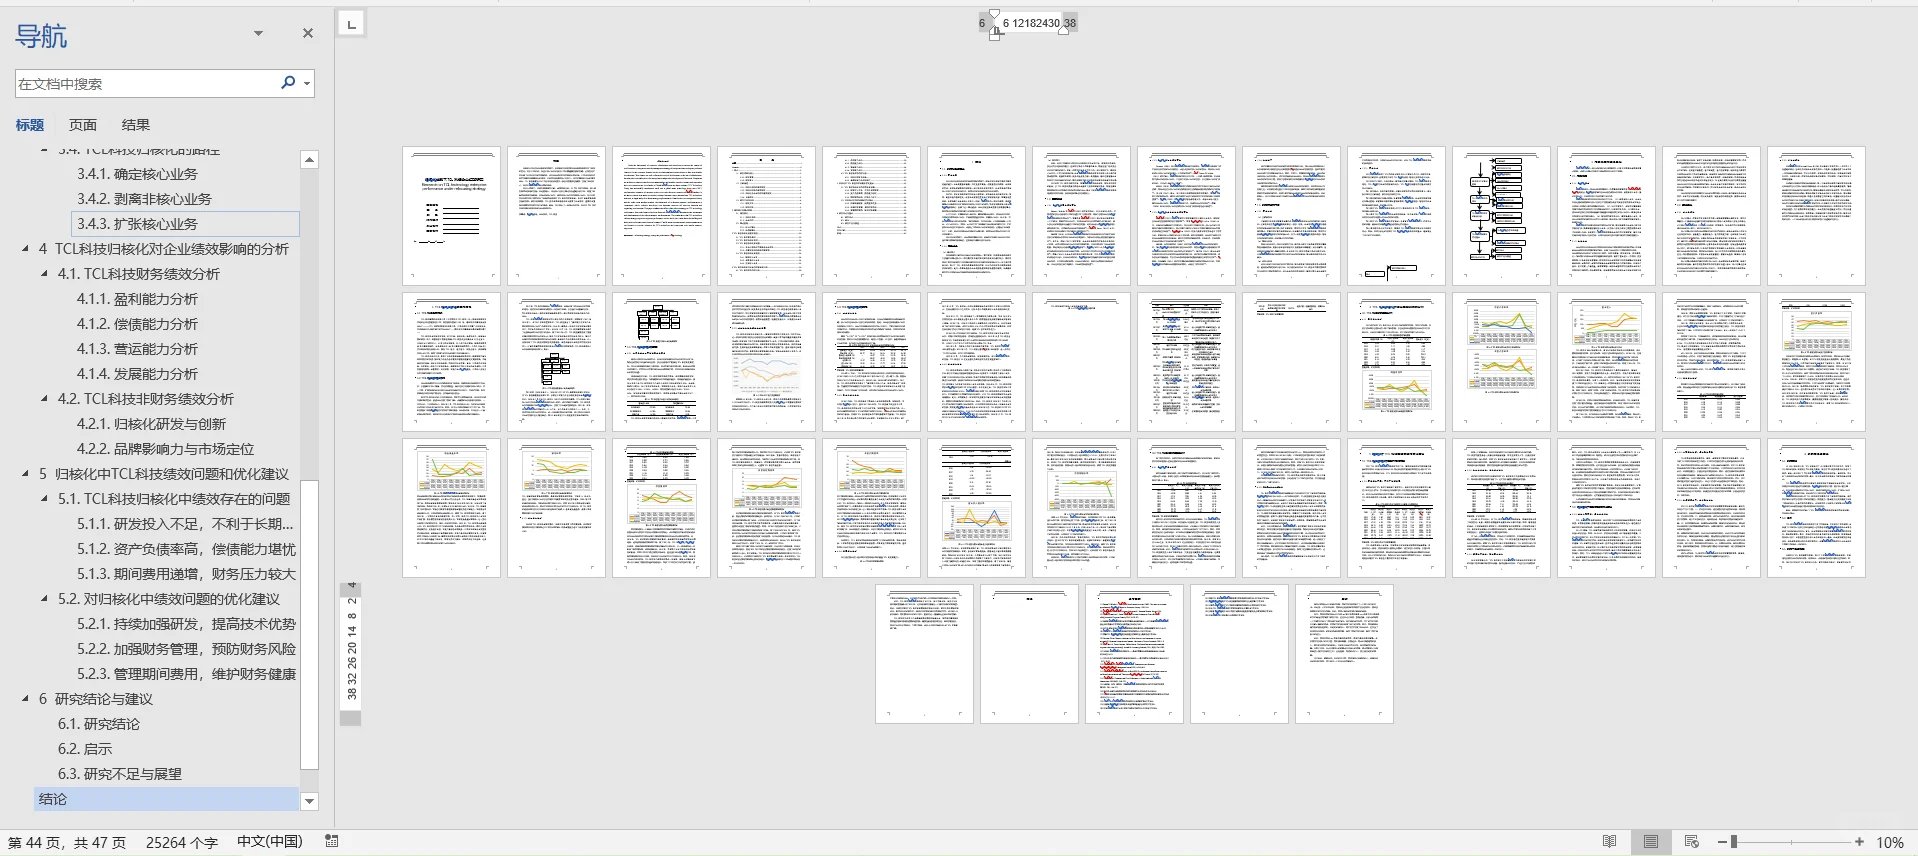Open the cover page thumbnail, first in top row

click(451, 216)
